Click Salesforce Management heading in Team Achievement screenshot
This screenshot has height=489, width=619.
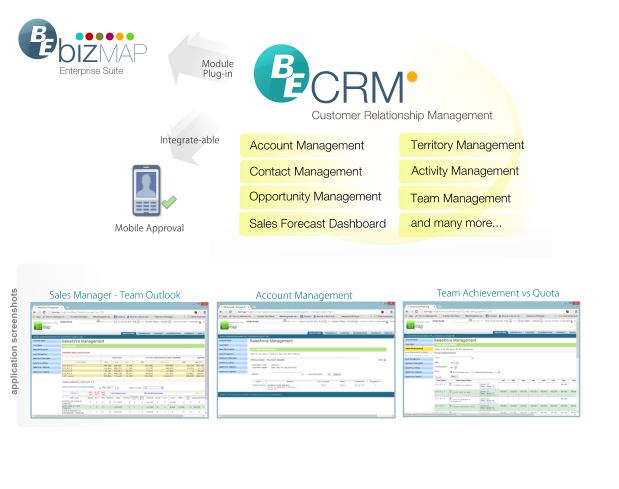[455, 340]
